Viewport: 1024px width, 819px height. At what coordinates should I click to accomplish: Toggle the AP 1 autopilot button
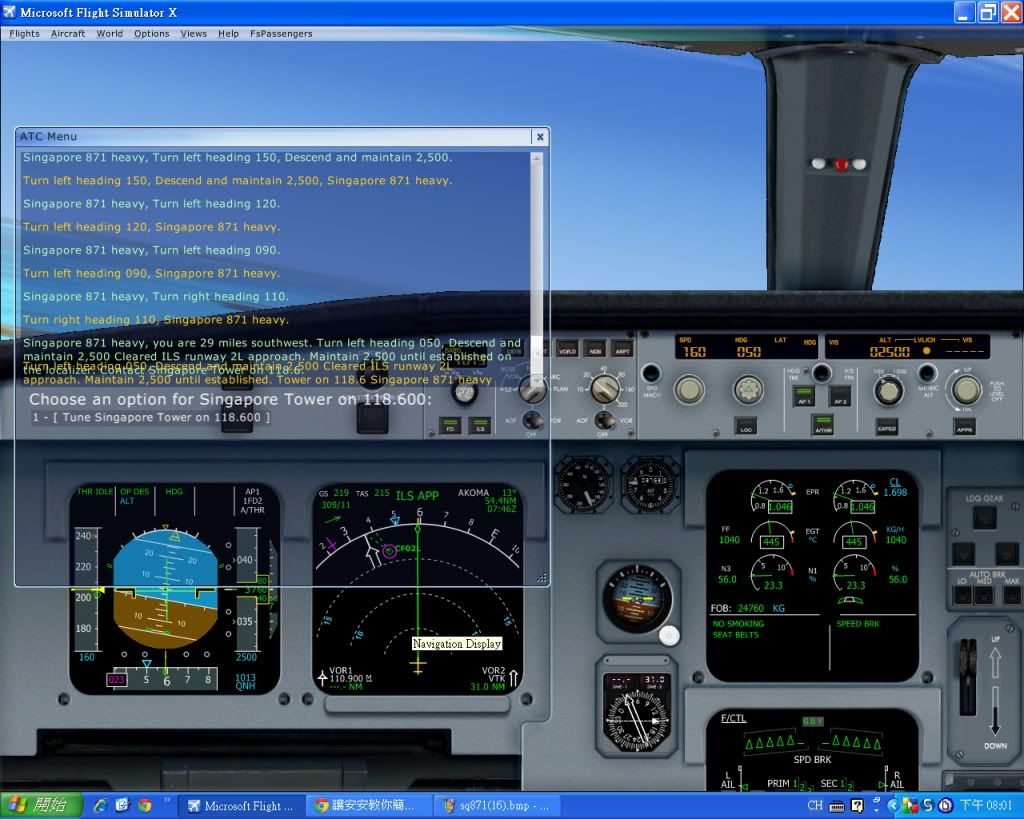coord(803,395)
